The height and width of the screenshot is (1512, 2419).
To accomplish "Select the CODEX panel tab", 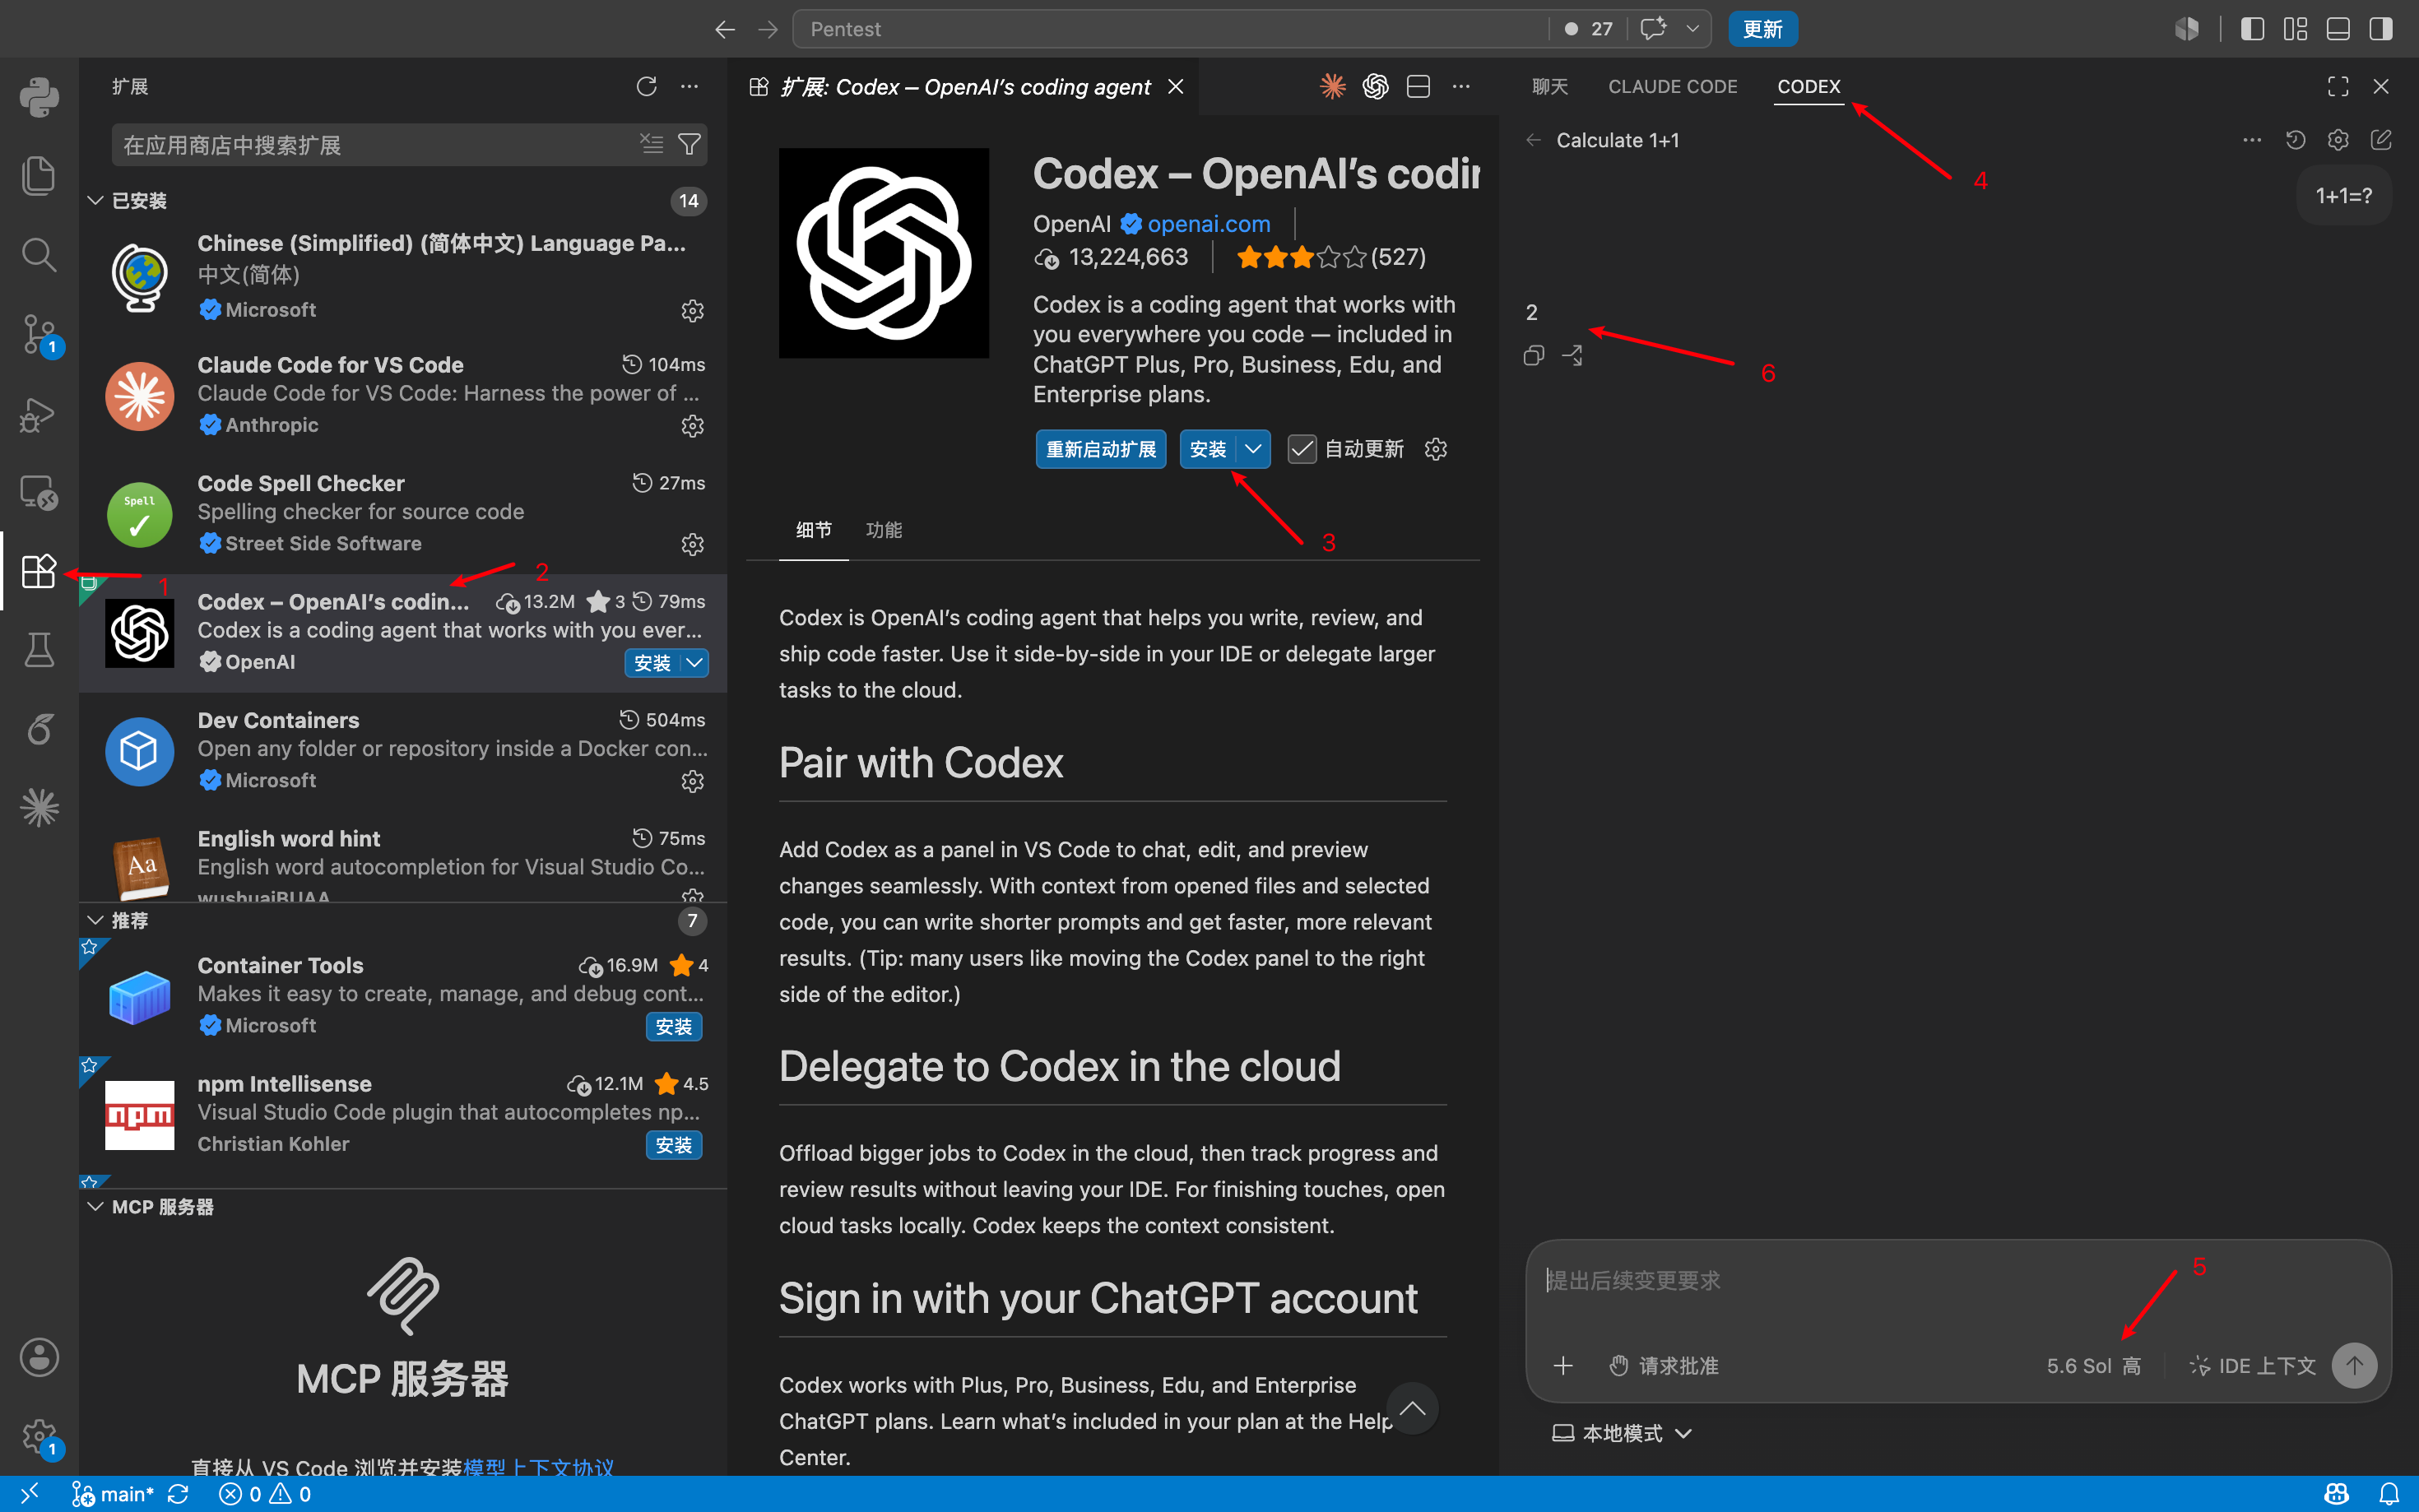I will pos(1808,87).
